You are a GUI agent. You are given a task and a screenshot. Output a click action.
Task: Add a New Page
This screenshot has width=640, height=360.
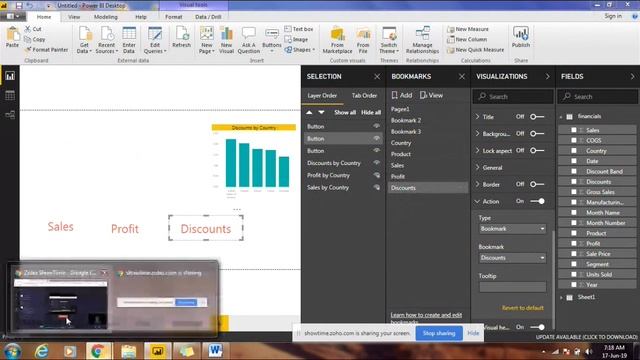tap(207, 40)
